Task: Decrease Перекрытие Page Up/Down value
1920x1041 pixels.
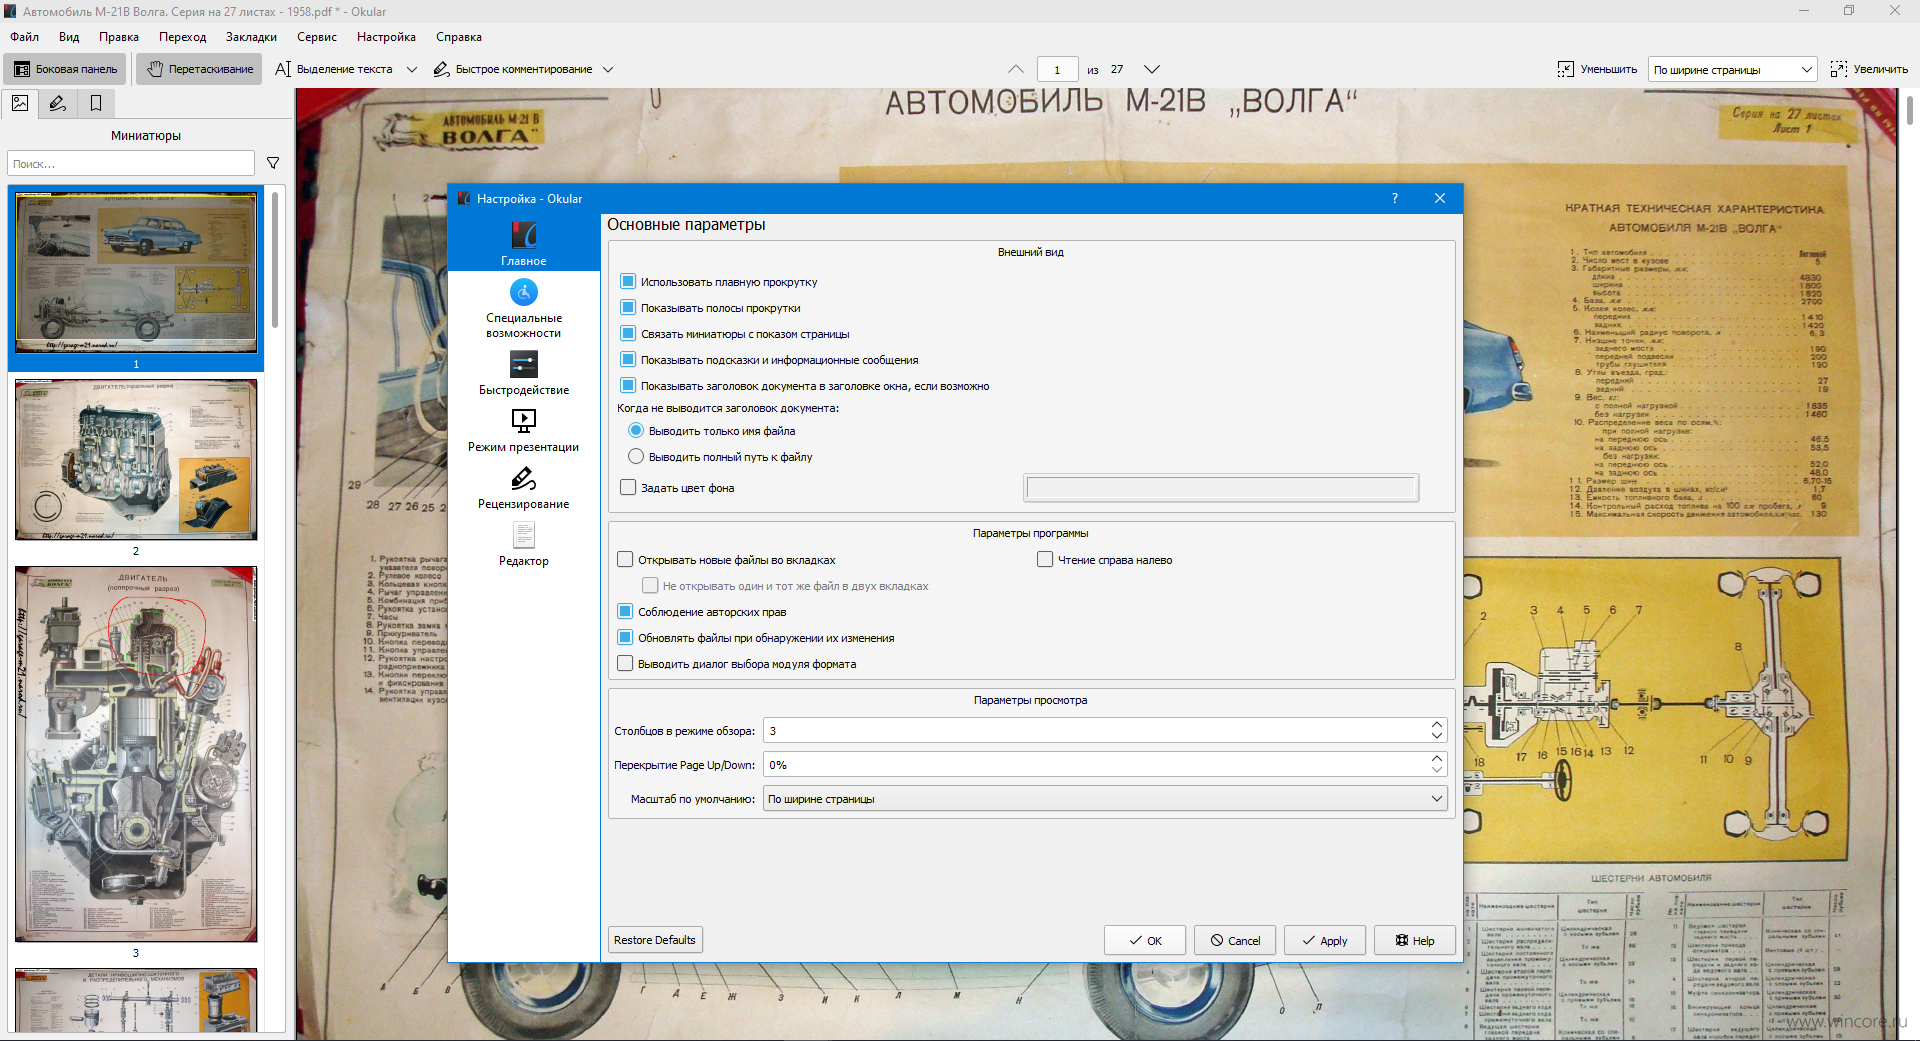Action: click(1437, 771)
